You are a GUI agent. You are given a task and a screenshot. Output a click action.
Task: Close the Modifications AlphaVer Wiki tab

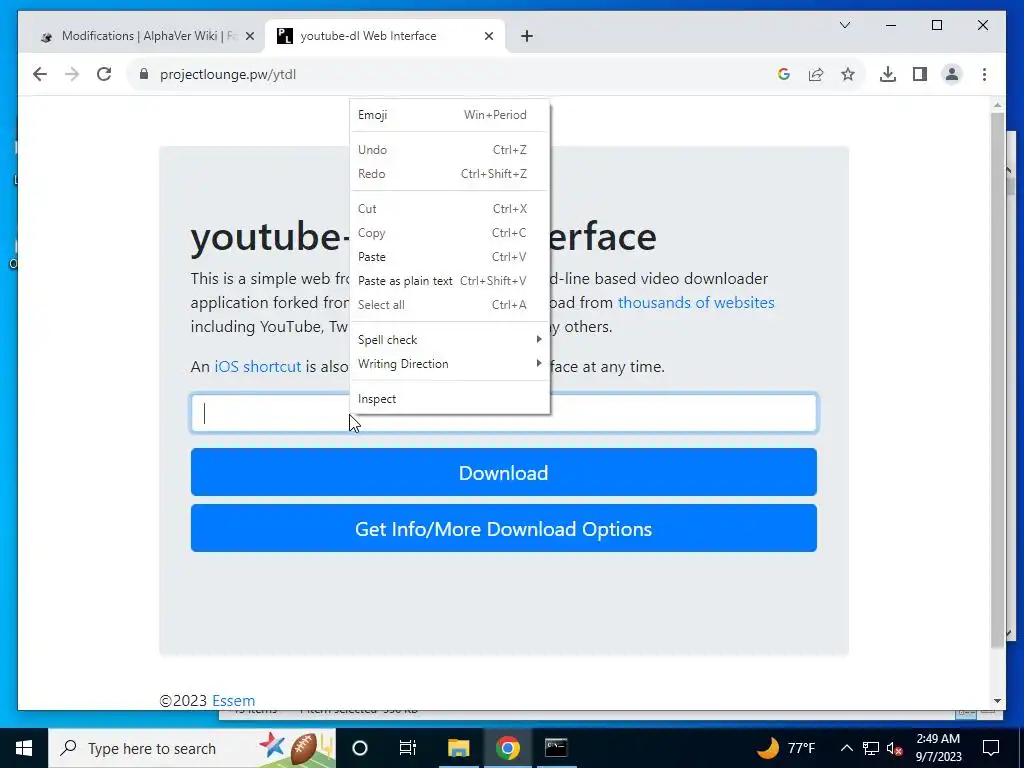click(x=249, y=36)
